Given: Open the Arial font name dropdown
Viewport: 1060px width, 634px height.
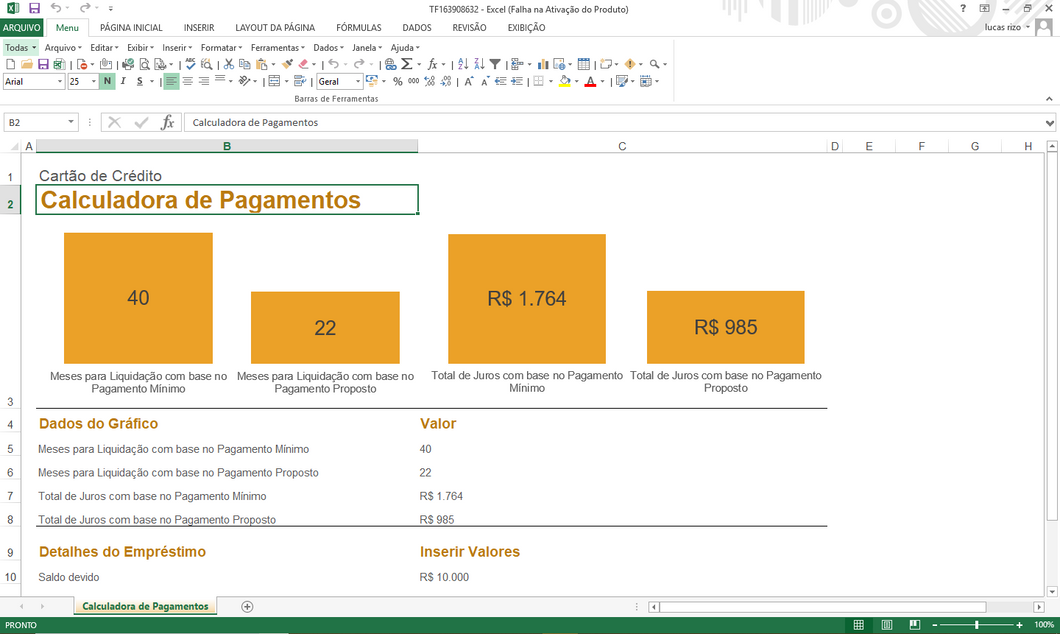Looking at the screenshot, I should tap(60, 82).
